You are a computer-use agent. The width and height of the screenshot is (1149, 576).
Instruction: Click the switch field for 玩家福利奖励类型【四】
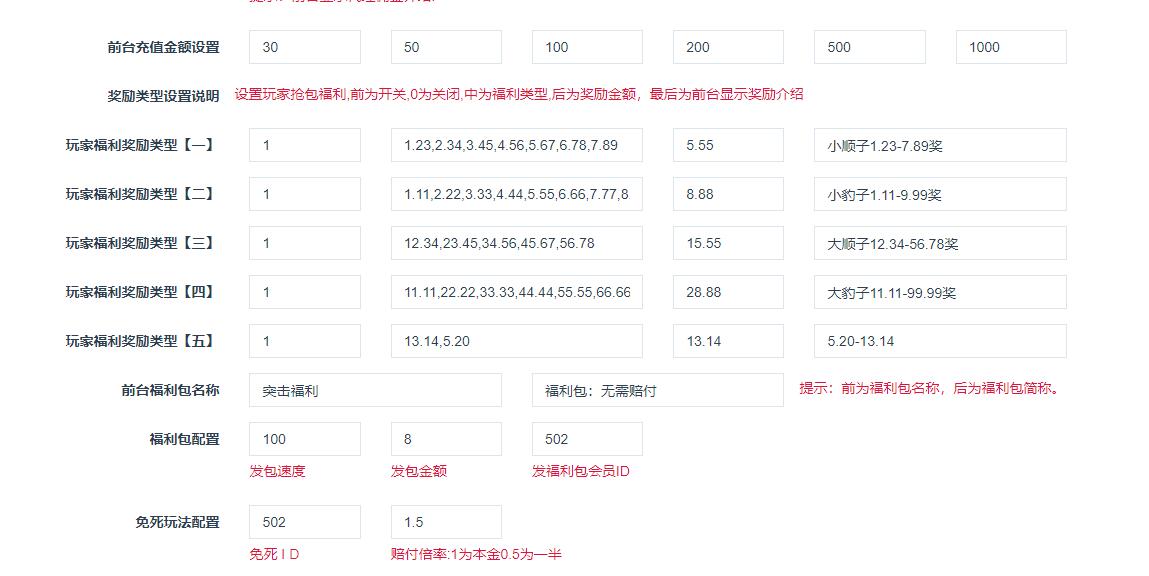coord(305,292)
